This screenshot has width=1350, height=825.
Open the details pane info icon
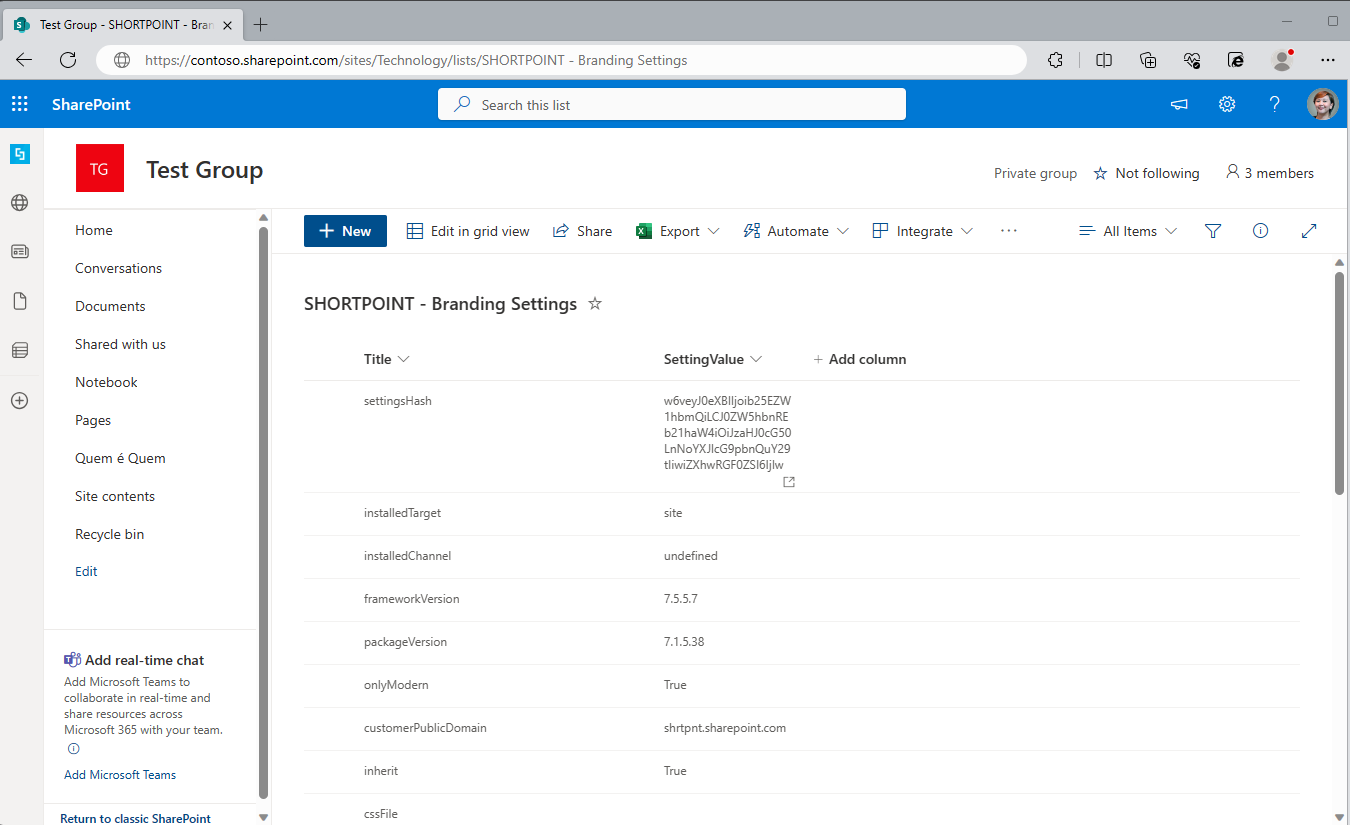pyautogui.click(x=1261, y=231)
